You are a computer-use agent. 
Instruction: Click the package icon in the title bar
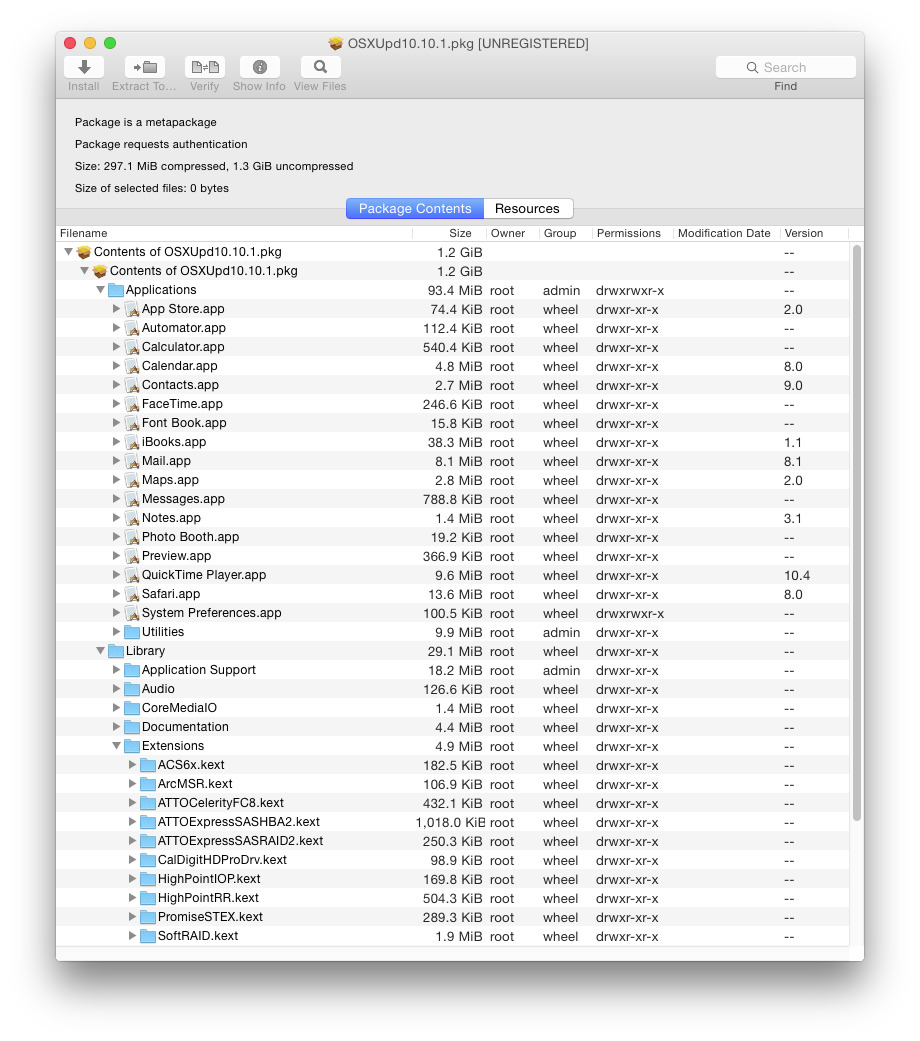pyautogui.click(x=336, y=44)
